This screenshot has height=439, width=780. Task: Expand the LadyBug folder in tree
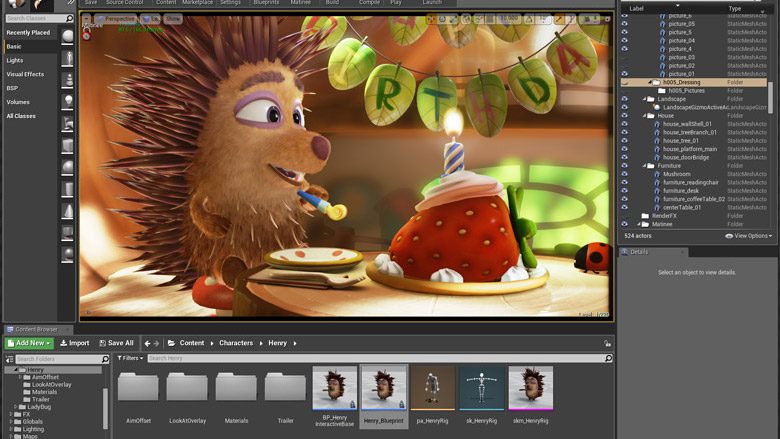click(x=15, y=407)
